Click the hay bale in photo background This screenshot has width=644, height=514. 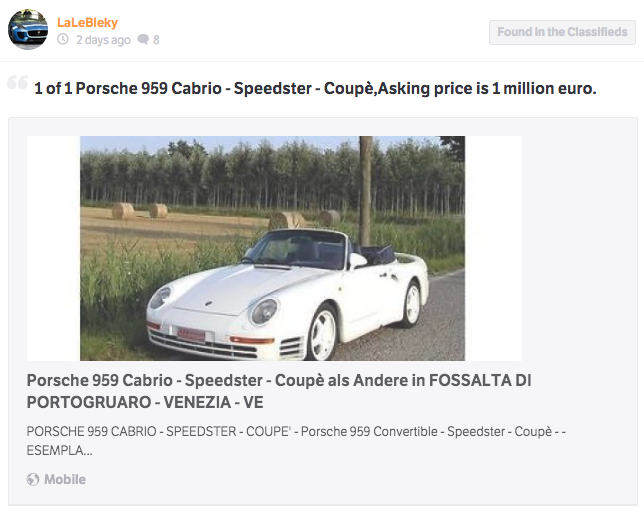click(123, 210)
